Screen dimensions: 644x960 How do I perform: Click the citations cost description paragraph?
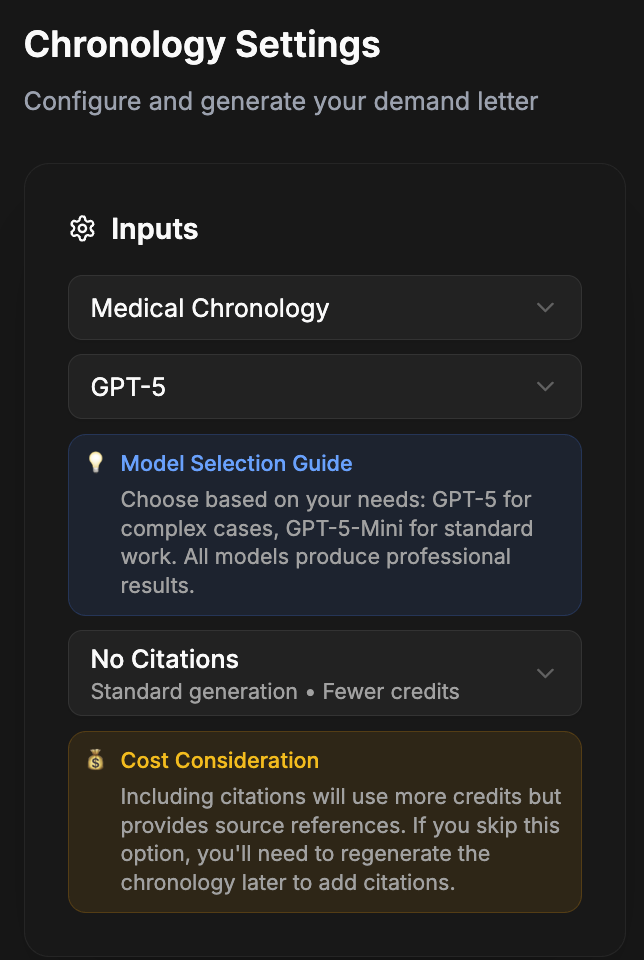(341, 840)
